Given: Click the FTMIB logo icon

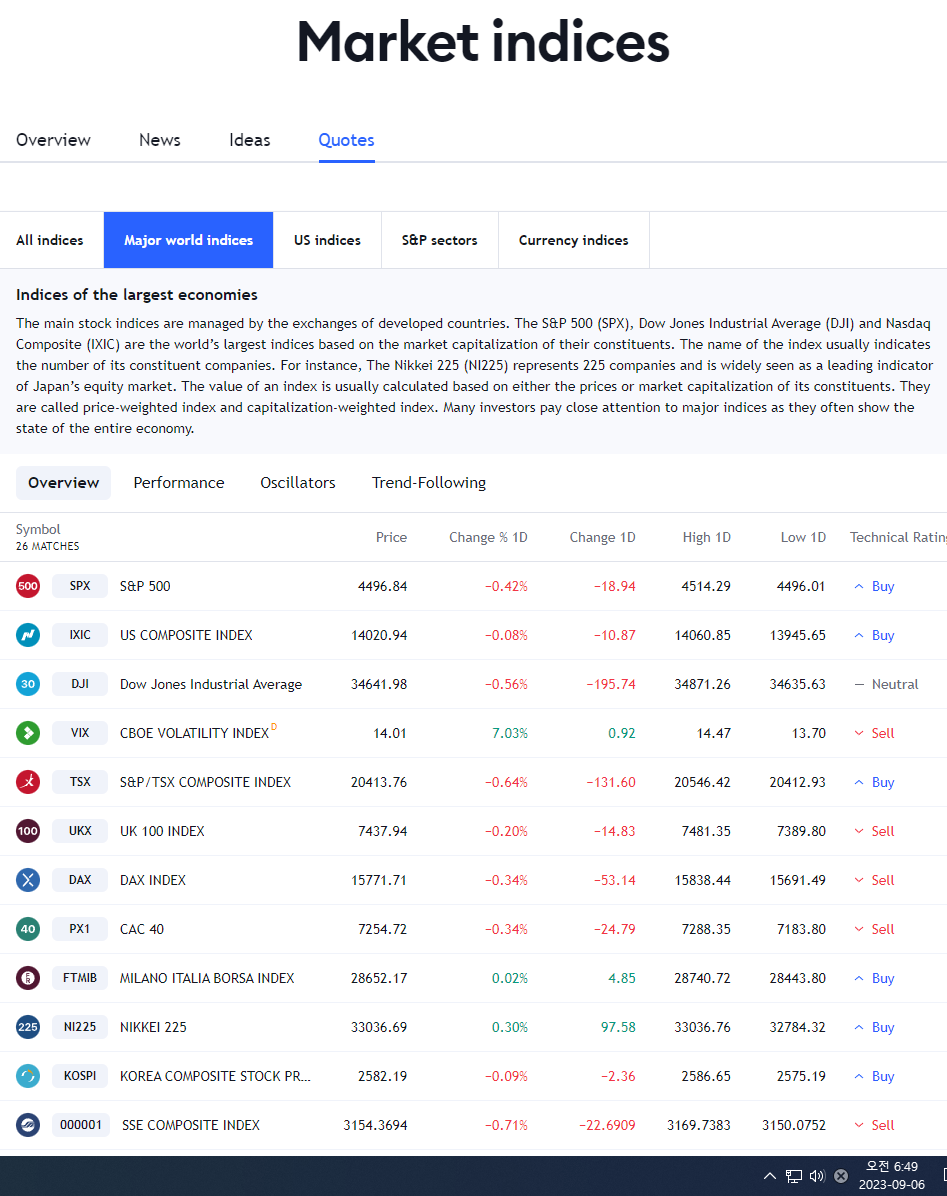Looking at the screenshot, I should point(28,978).
